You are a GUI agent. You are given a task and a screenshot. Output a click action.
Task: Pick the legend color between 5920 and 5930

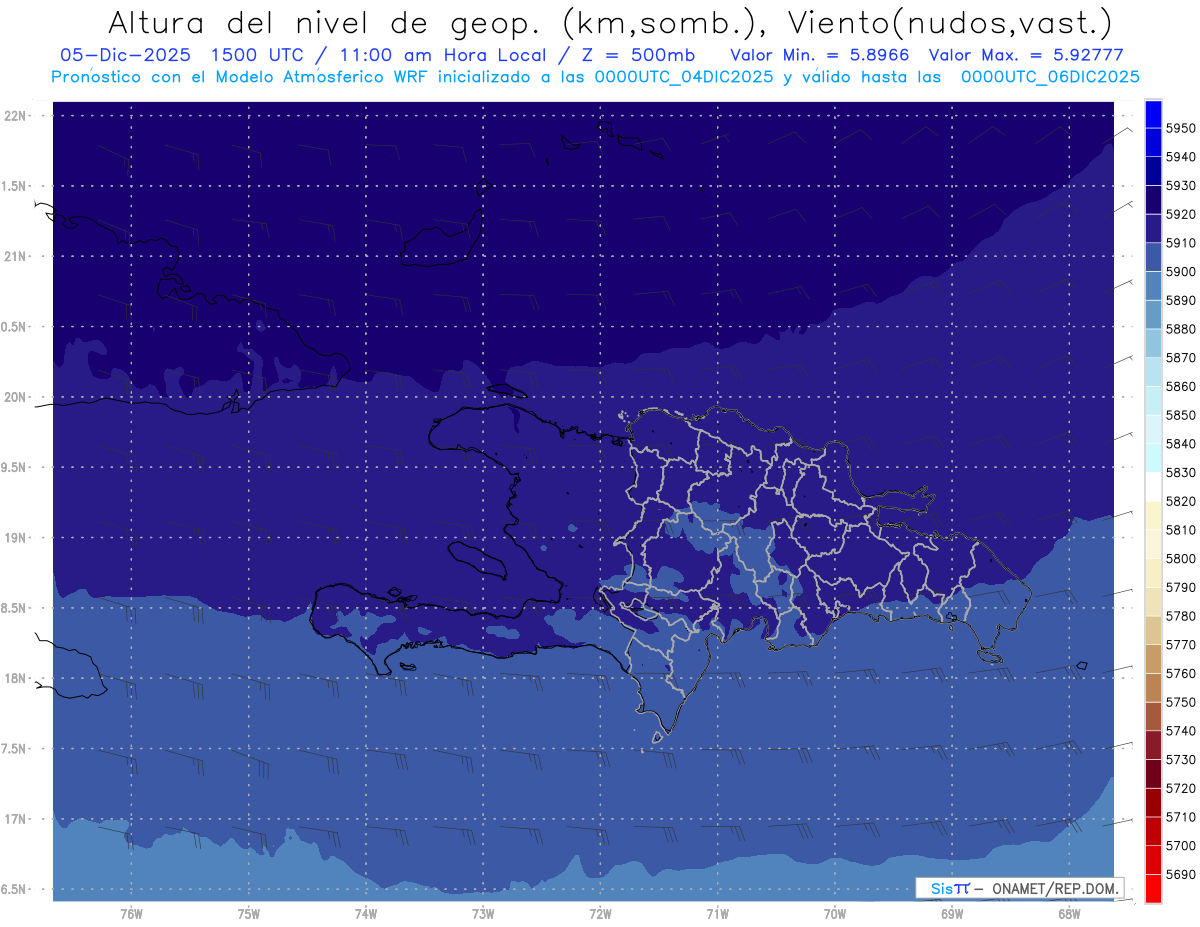tap(1153, 200)
